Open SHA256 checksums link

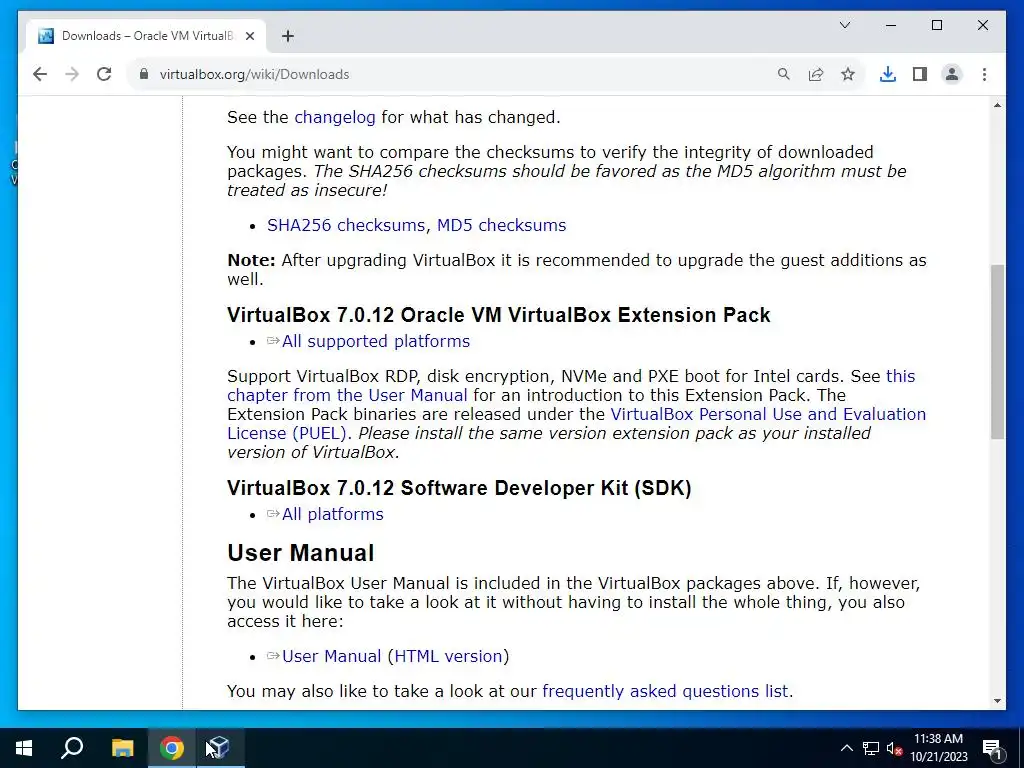(x=345, y=225)
